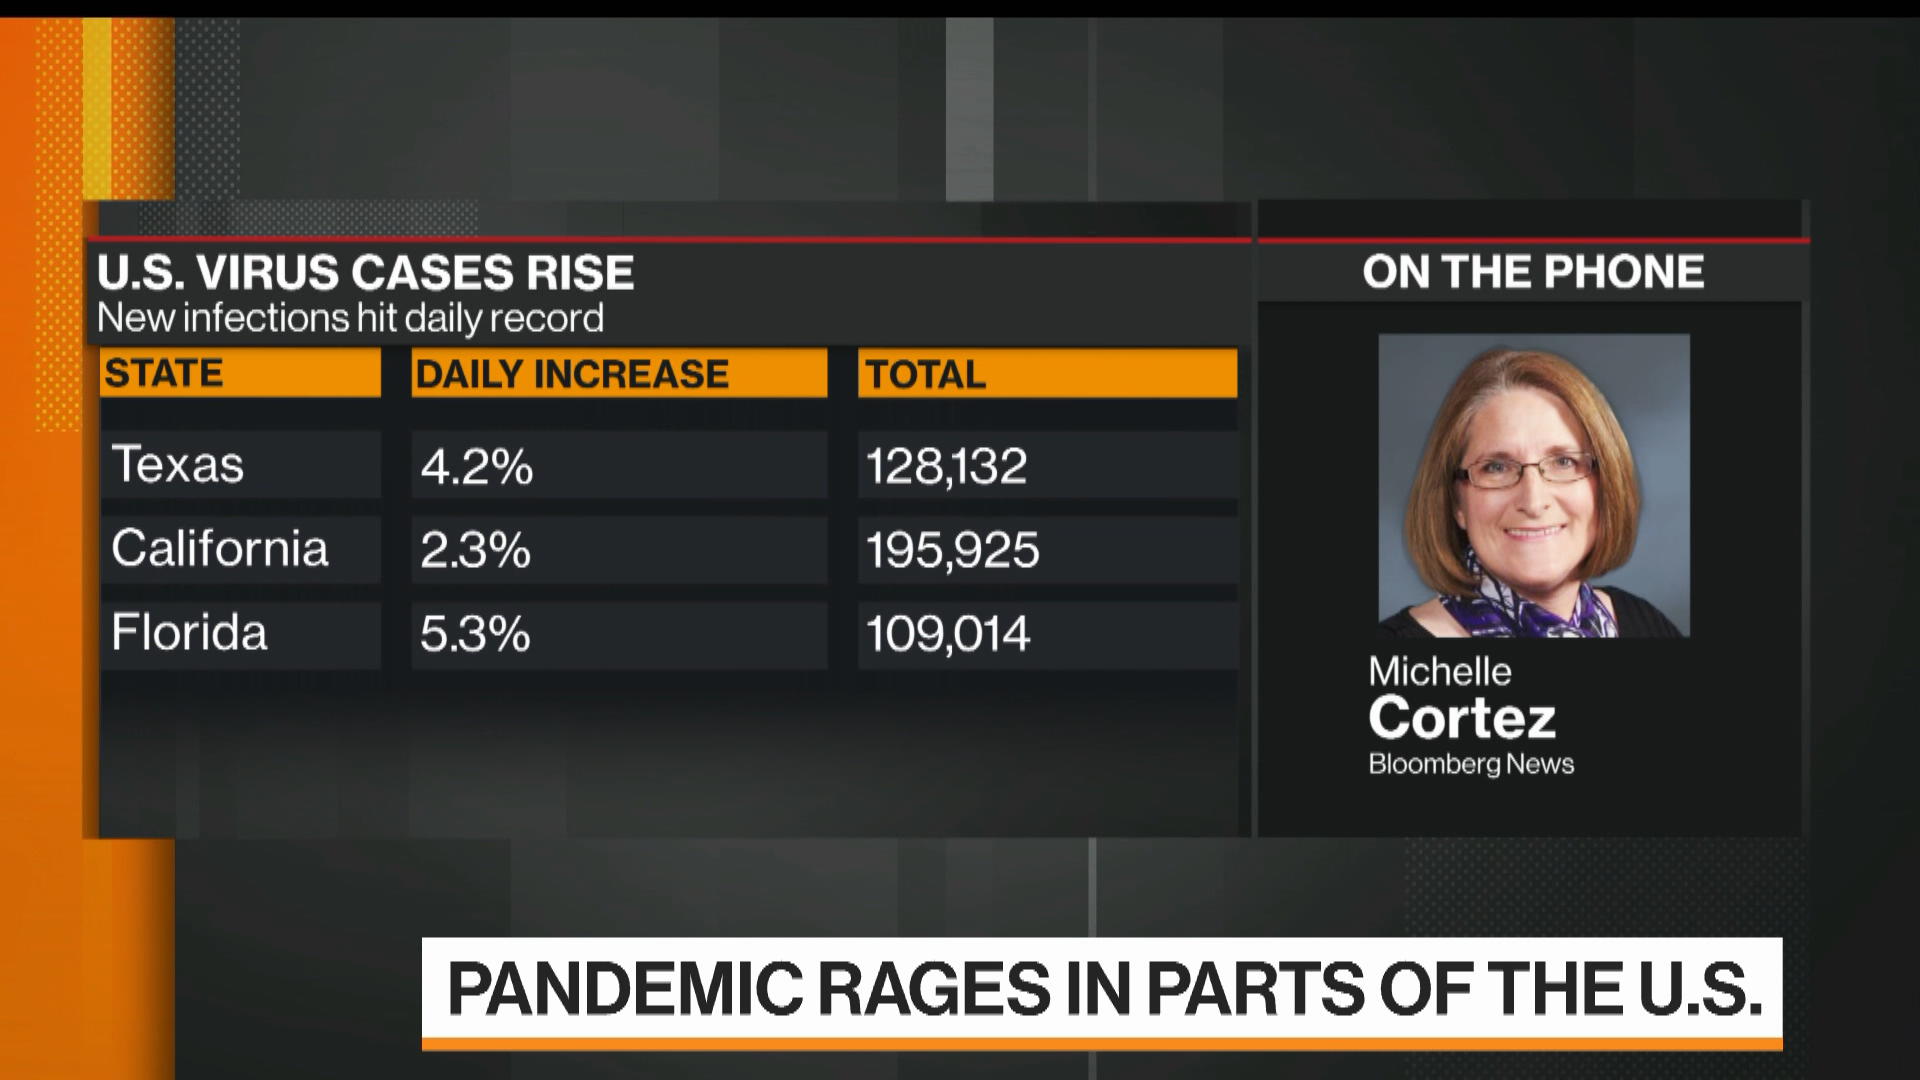The width and height of the screenshot is (1920, 1080).
Task: Click the STATE column header
Action: (x=165, y=373)
